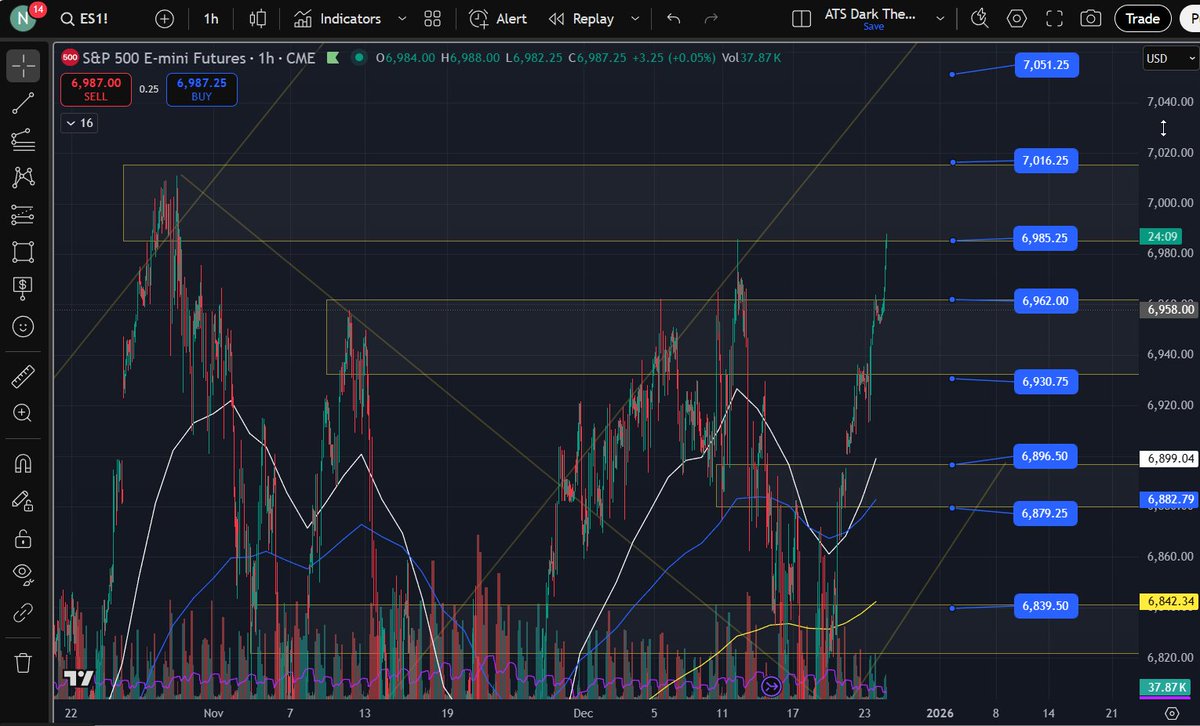Delete drawings with the trash icon
The image size is (1200, 726).
pyautogui.click(x=24, y=662)
